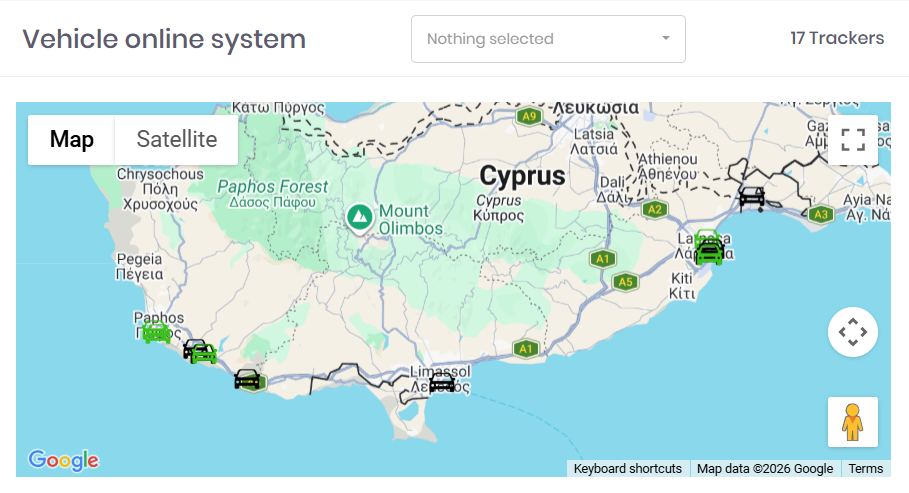Viewport: 909px width, 493px height.
Task: Click the dropdown caret arrow in the selector
Action: 666,39
